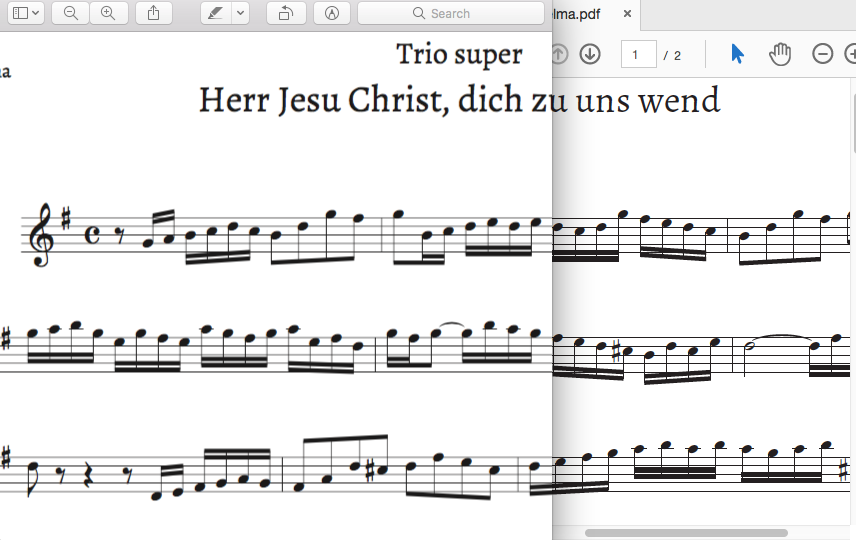The image size is (856, 540).
Task: Go to previous page in PDF viewer
Action: [559, 54]
